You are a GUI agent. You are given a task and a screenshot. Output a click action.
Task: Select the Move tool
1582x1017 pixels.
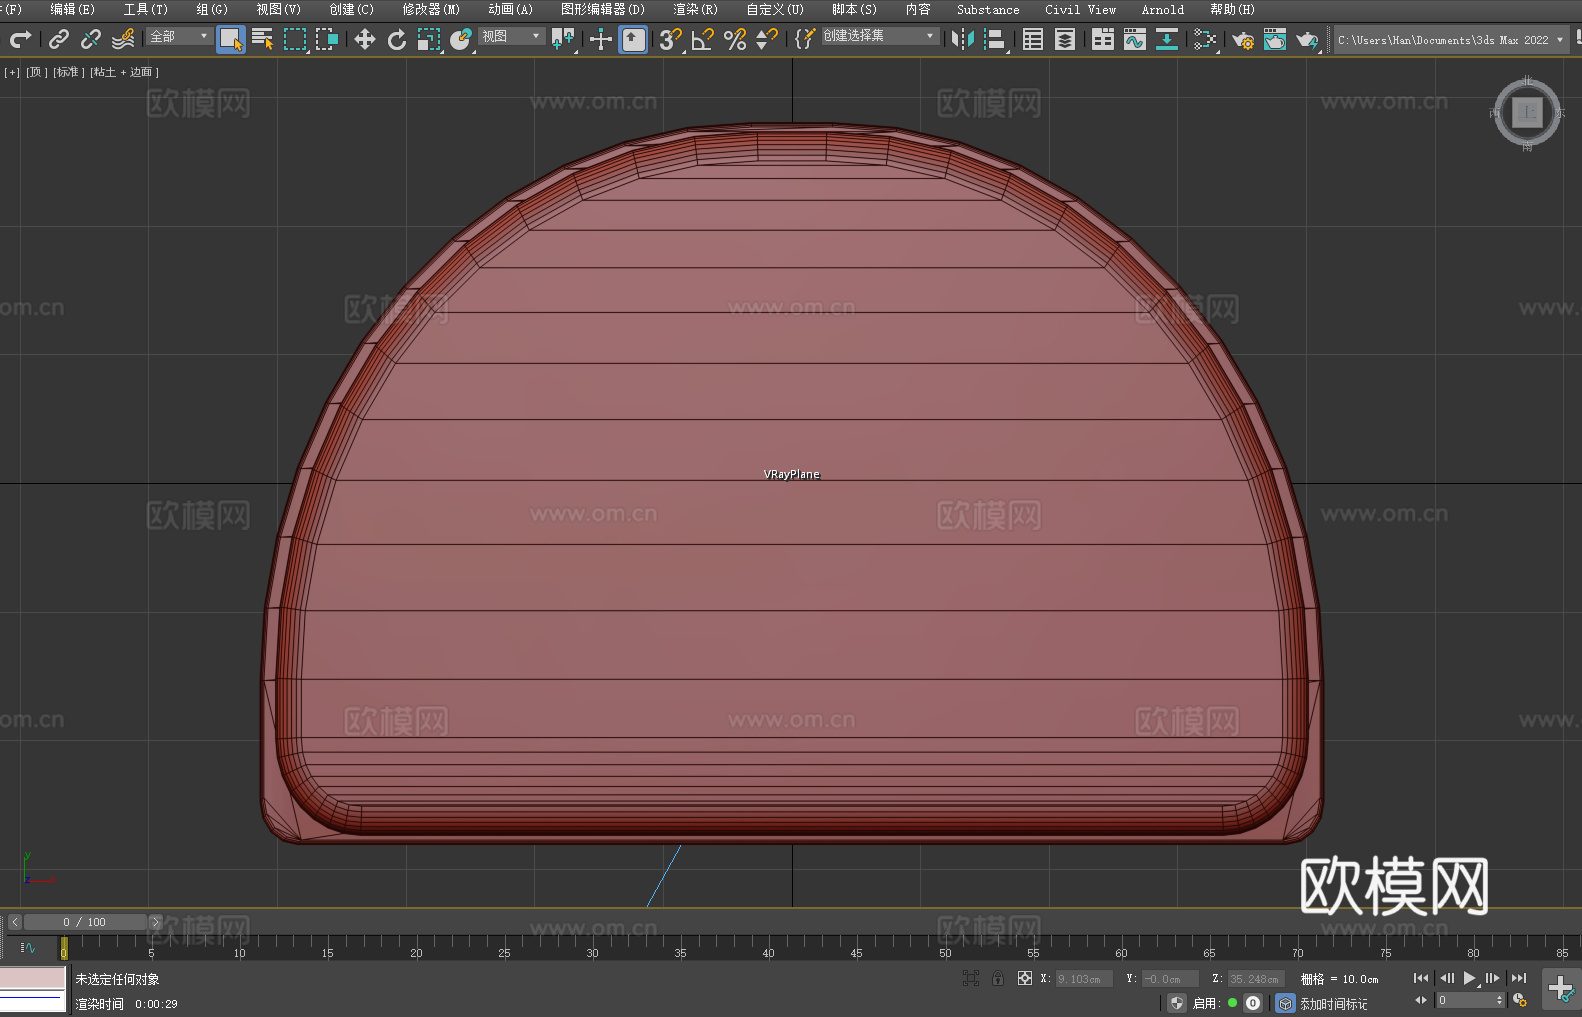(365, 39)
